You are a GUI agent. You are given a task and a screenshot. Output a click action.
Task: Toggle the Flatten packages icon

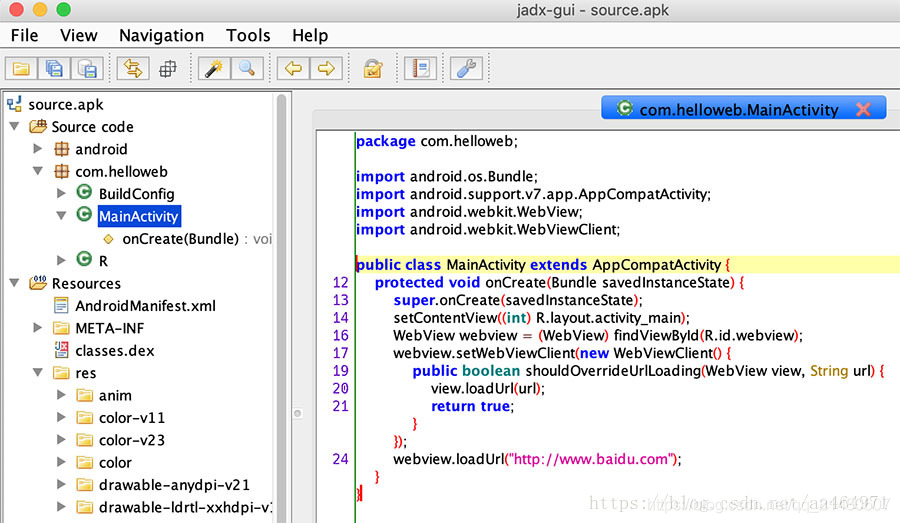[168, 69]
